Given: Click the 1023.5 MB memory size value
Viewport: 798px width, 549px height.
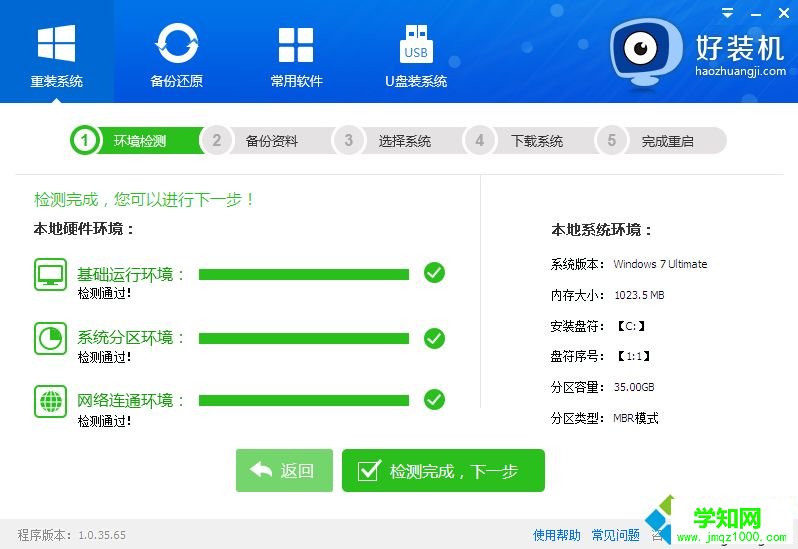Looking at the screenshot, I should 639,295.
